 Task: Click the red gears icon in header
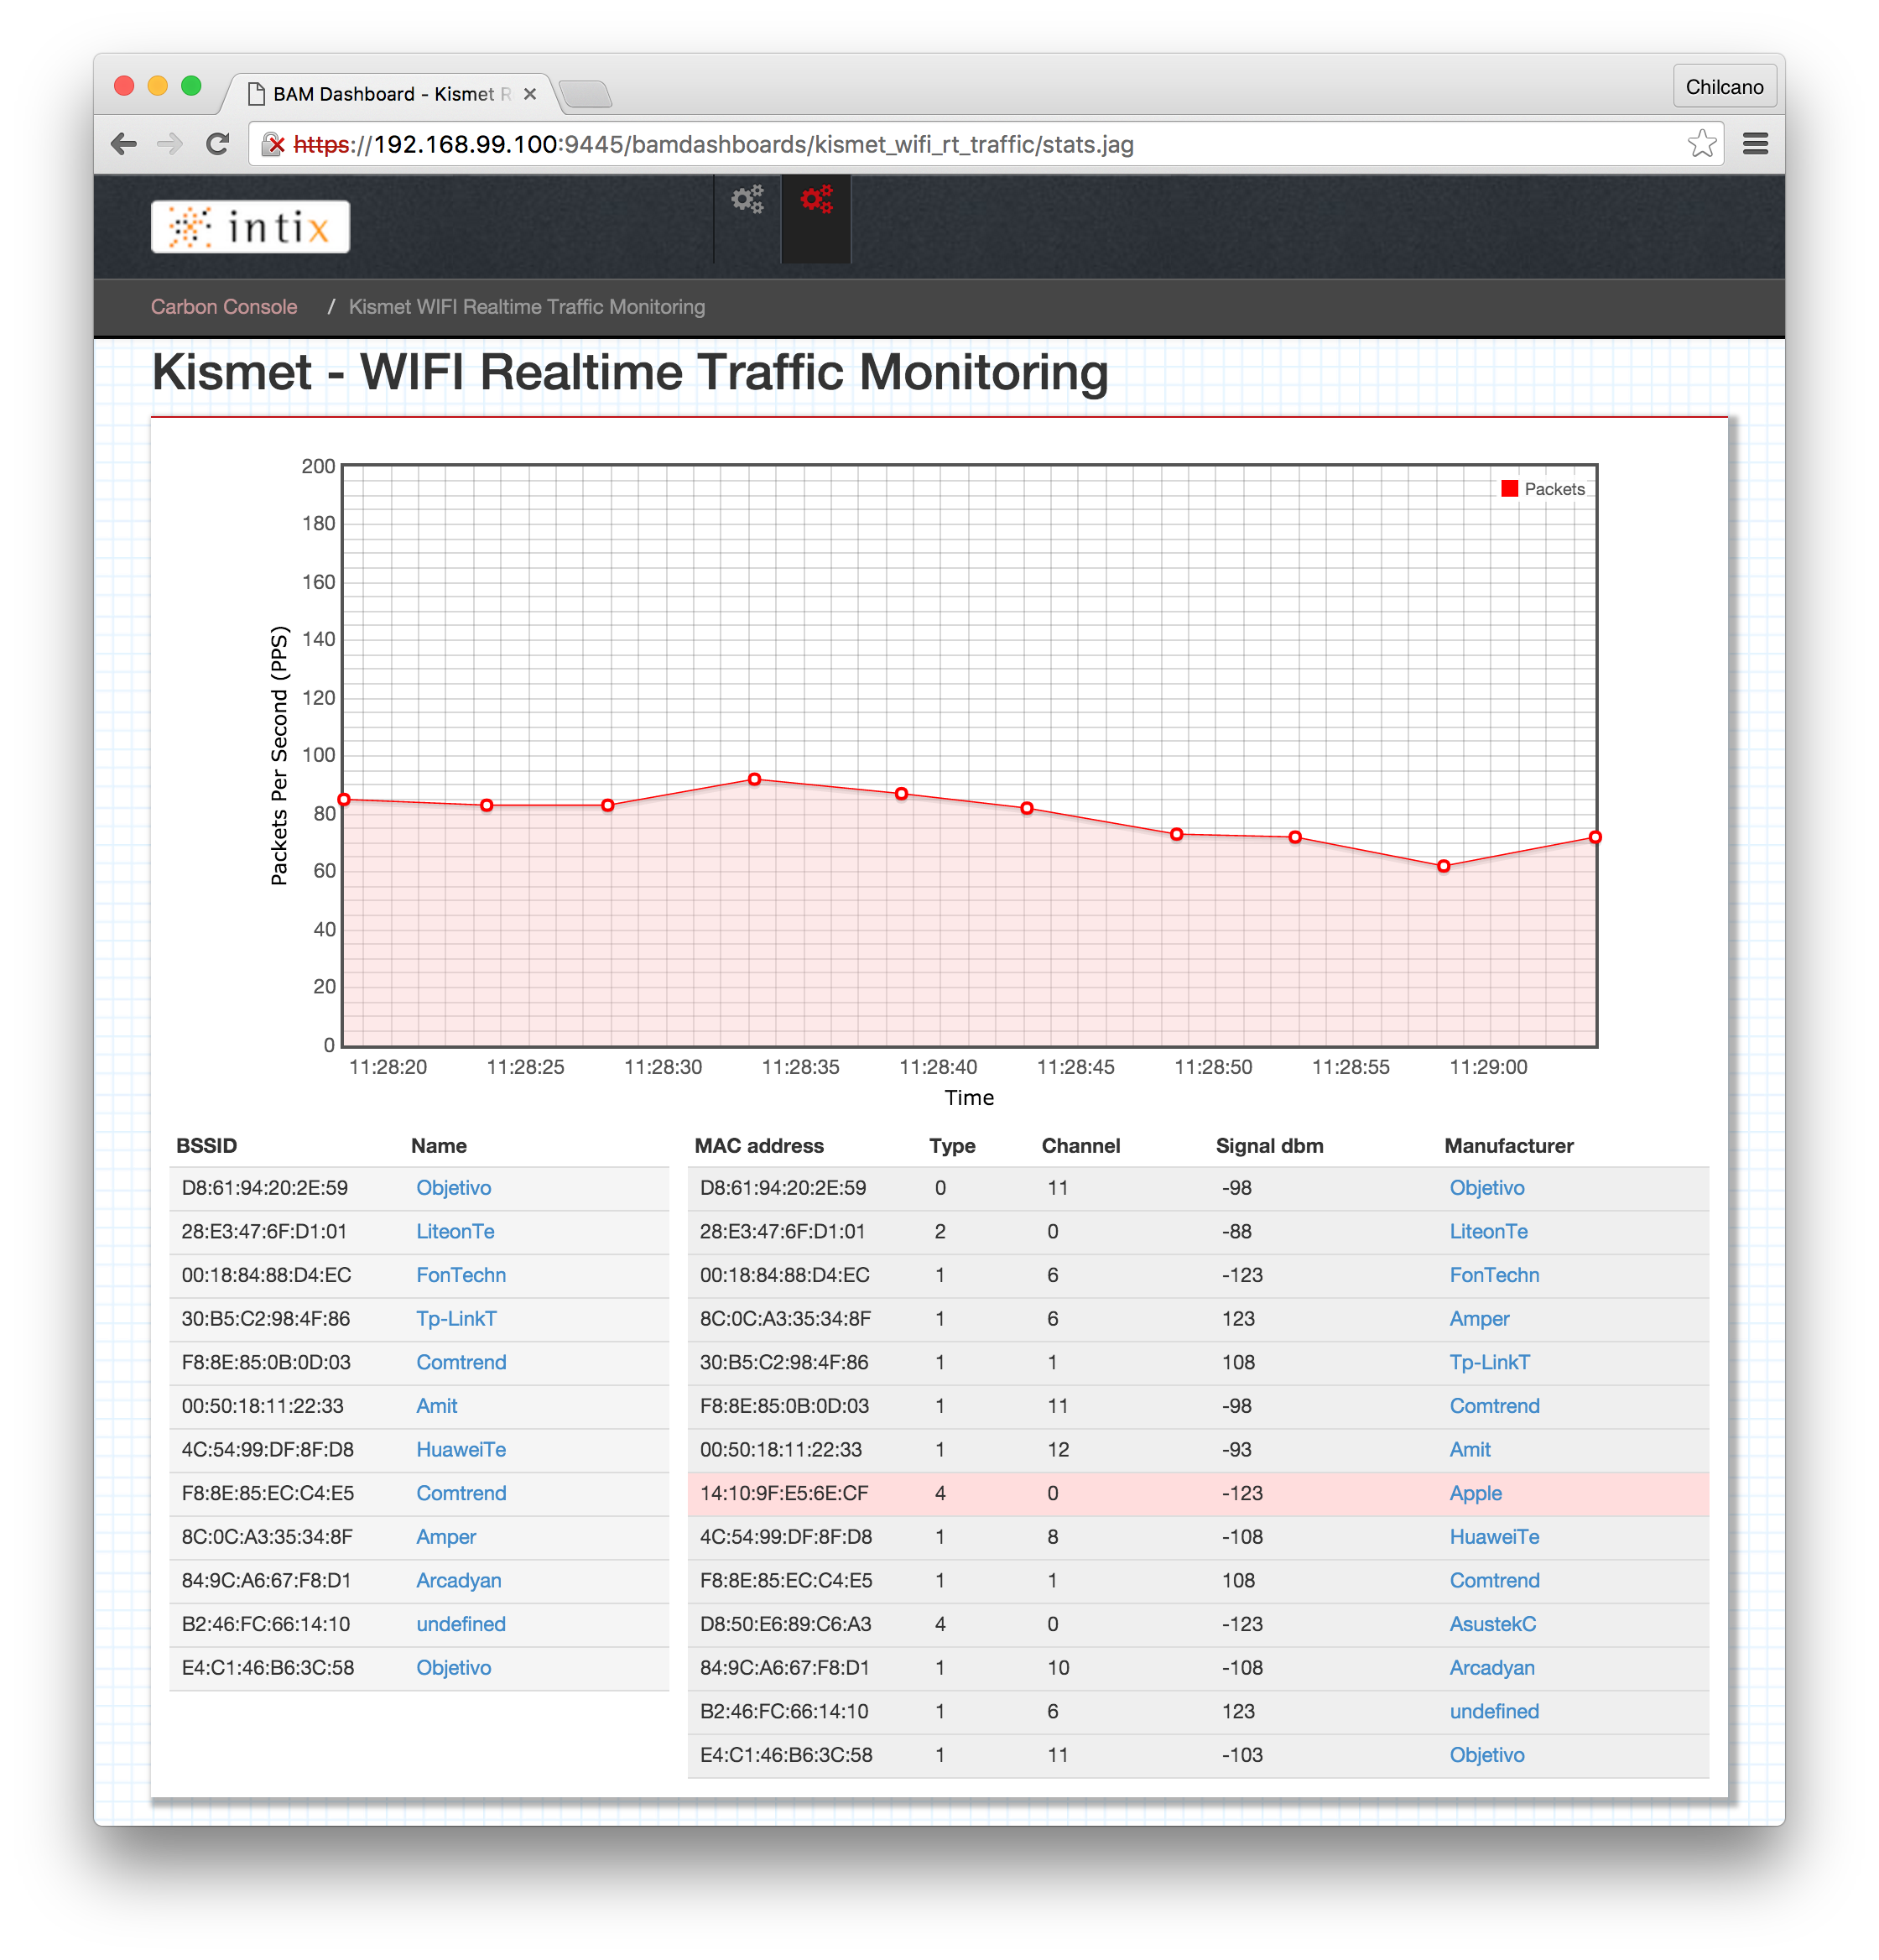[x=816, y=200]
